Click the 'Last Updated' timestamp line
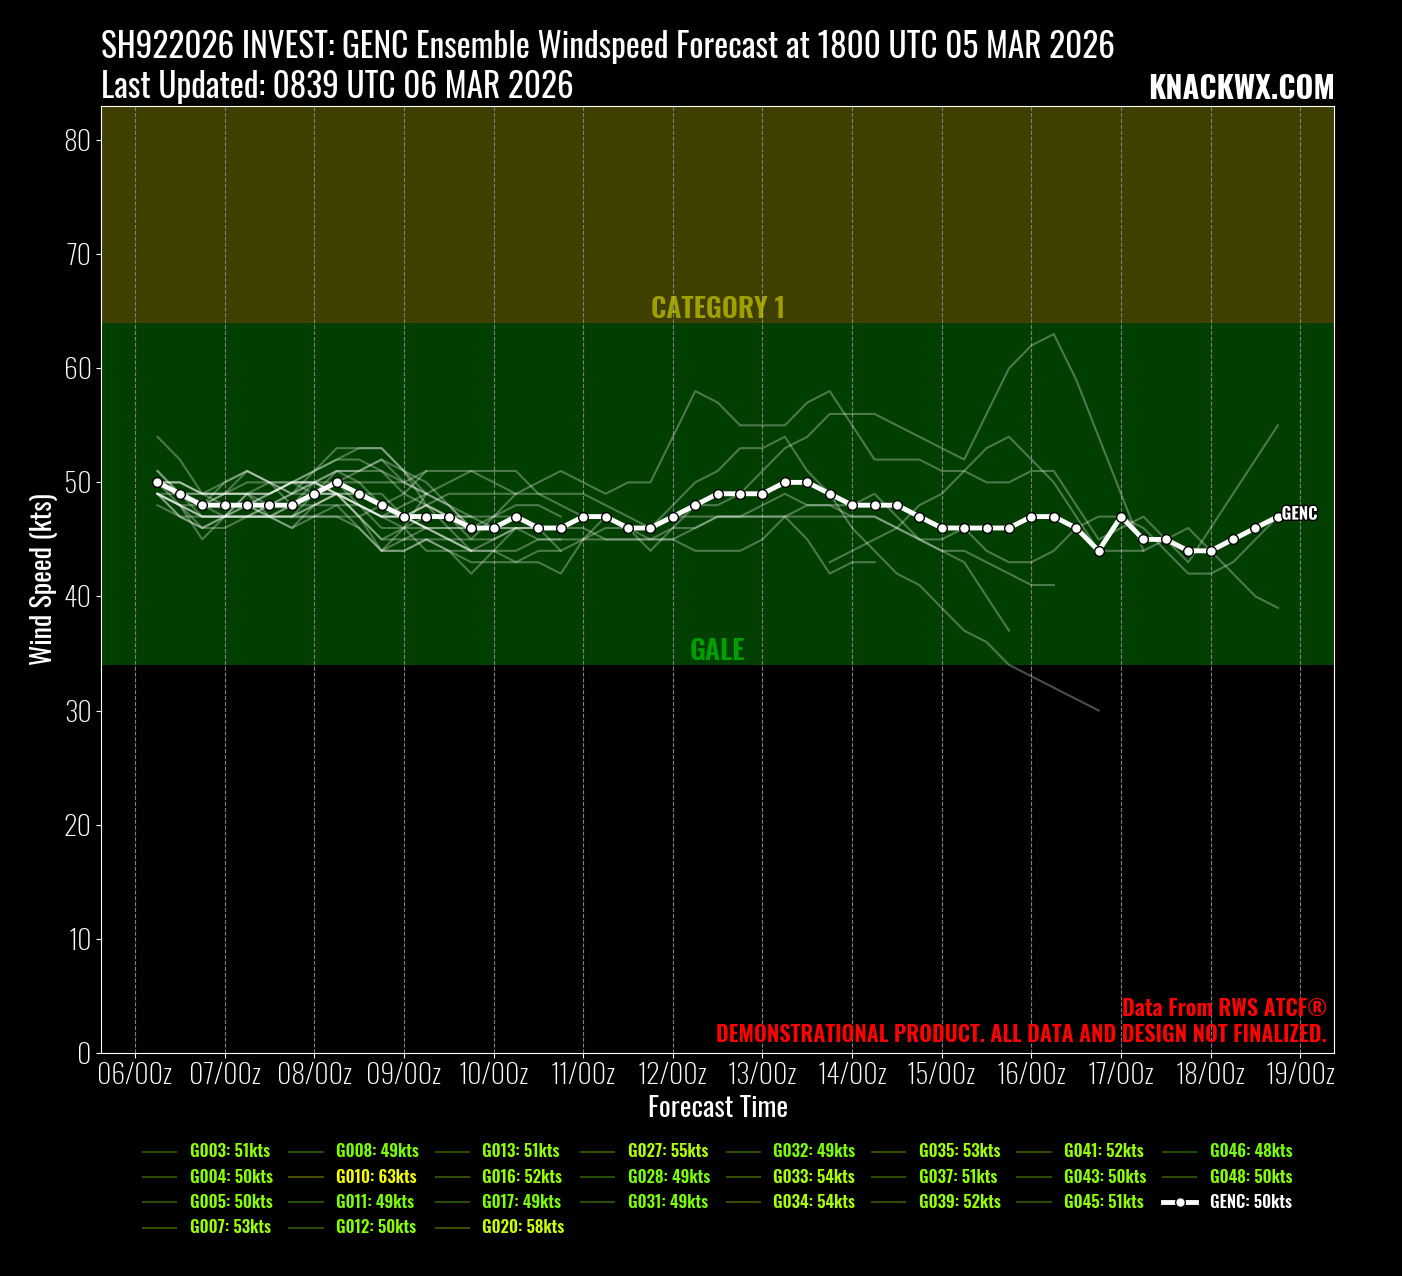 click(337, 85)
